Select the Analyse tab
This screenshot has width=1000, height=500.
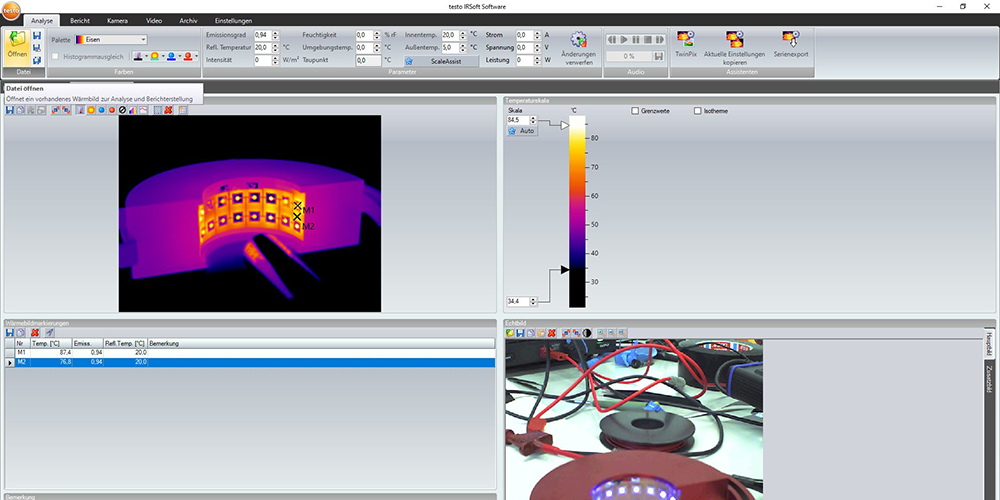pyautogui.click(x=42, y=20)
